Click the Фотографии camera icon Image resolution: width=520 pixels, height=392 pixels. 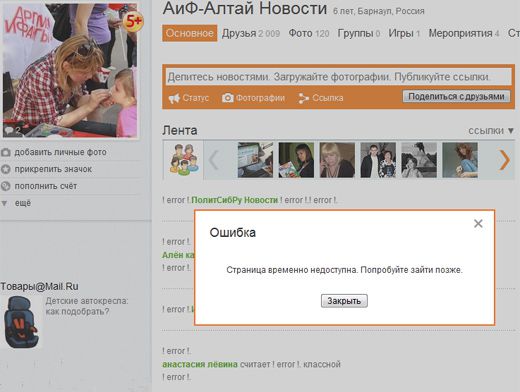click(228, 98)
